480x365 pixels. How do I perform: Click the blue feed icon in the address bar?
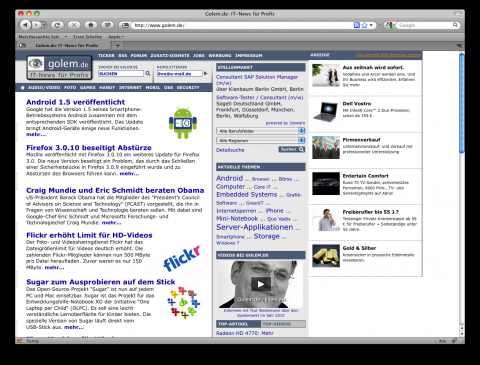pos(357,25)
